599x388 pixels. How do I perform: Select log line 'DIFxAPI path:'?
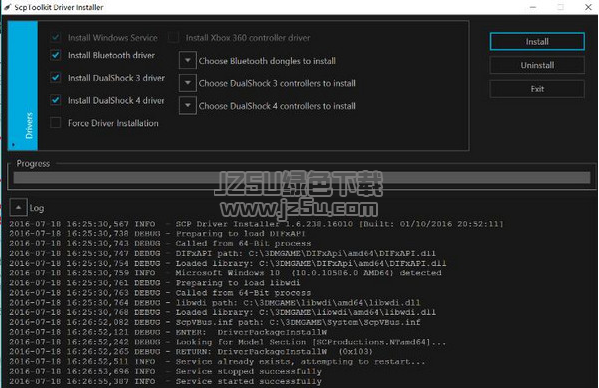[x=222, y=253]
